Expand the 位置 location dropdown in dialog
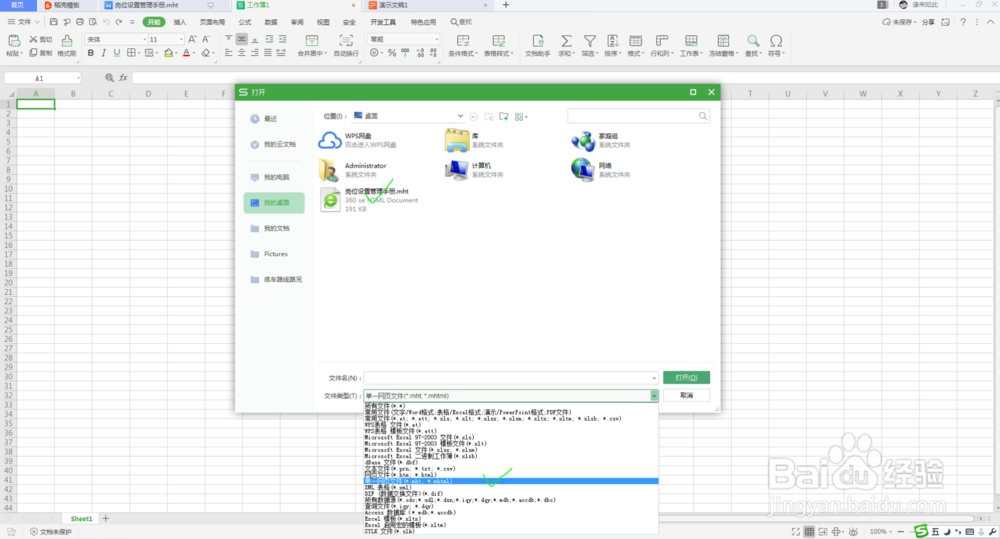The width and height of the screenshot is (1000, 539). (x=460, y=116)
